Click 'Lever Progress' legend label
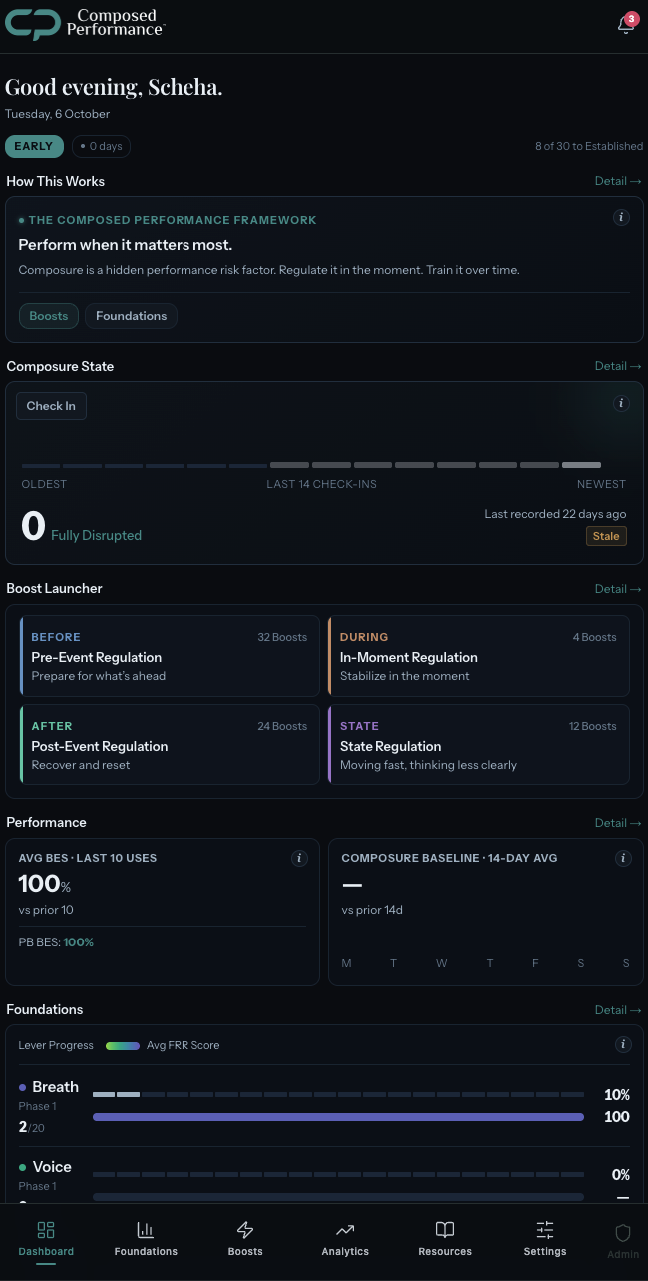648x1281 pixels. pos(56,1045)
